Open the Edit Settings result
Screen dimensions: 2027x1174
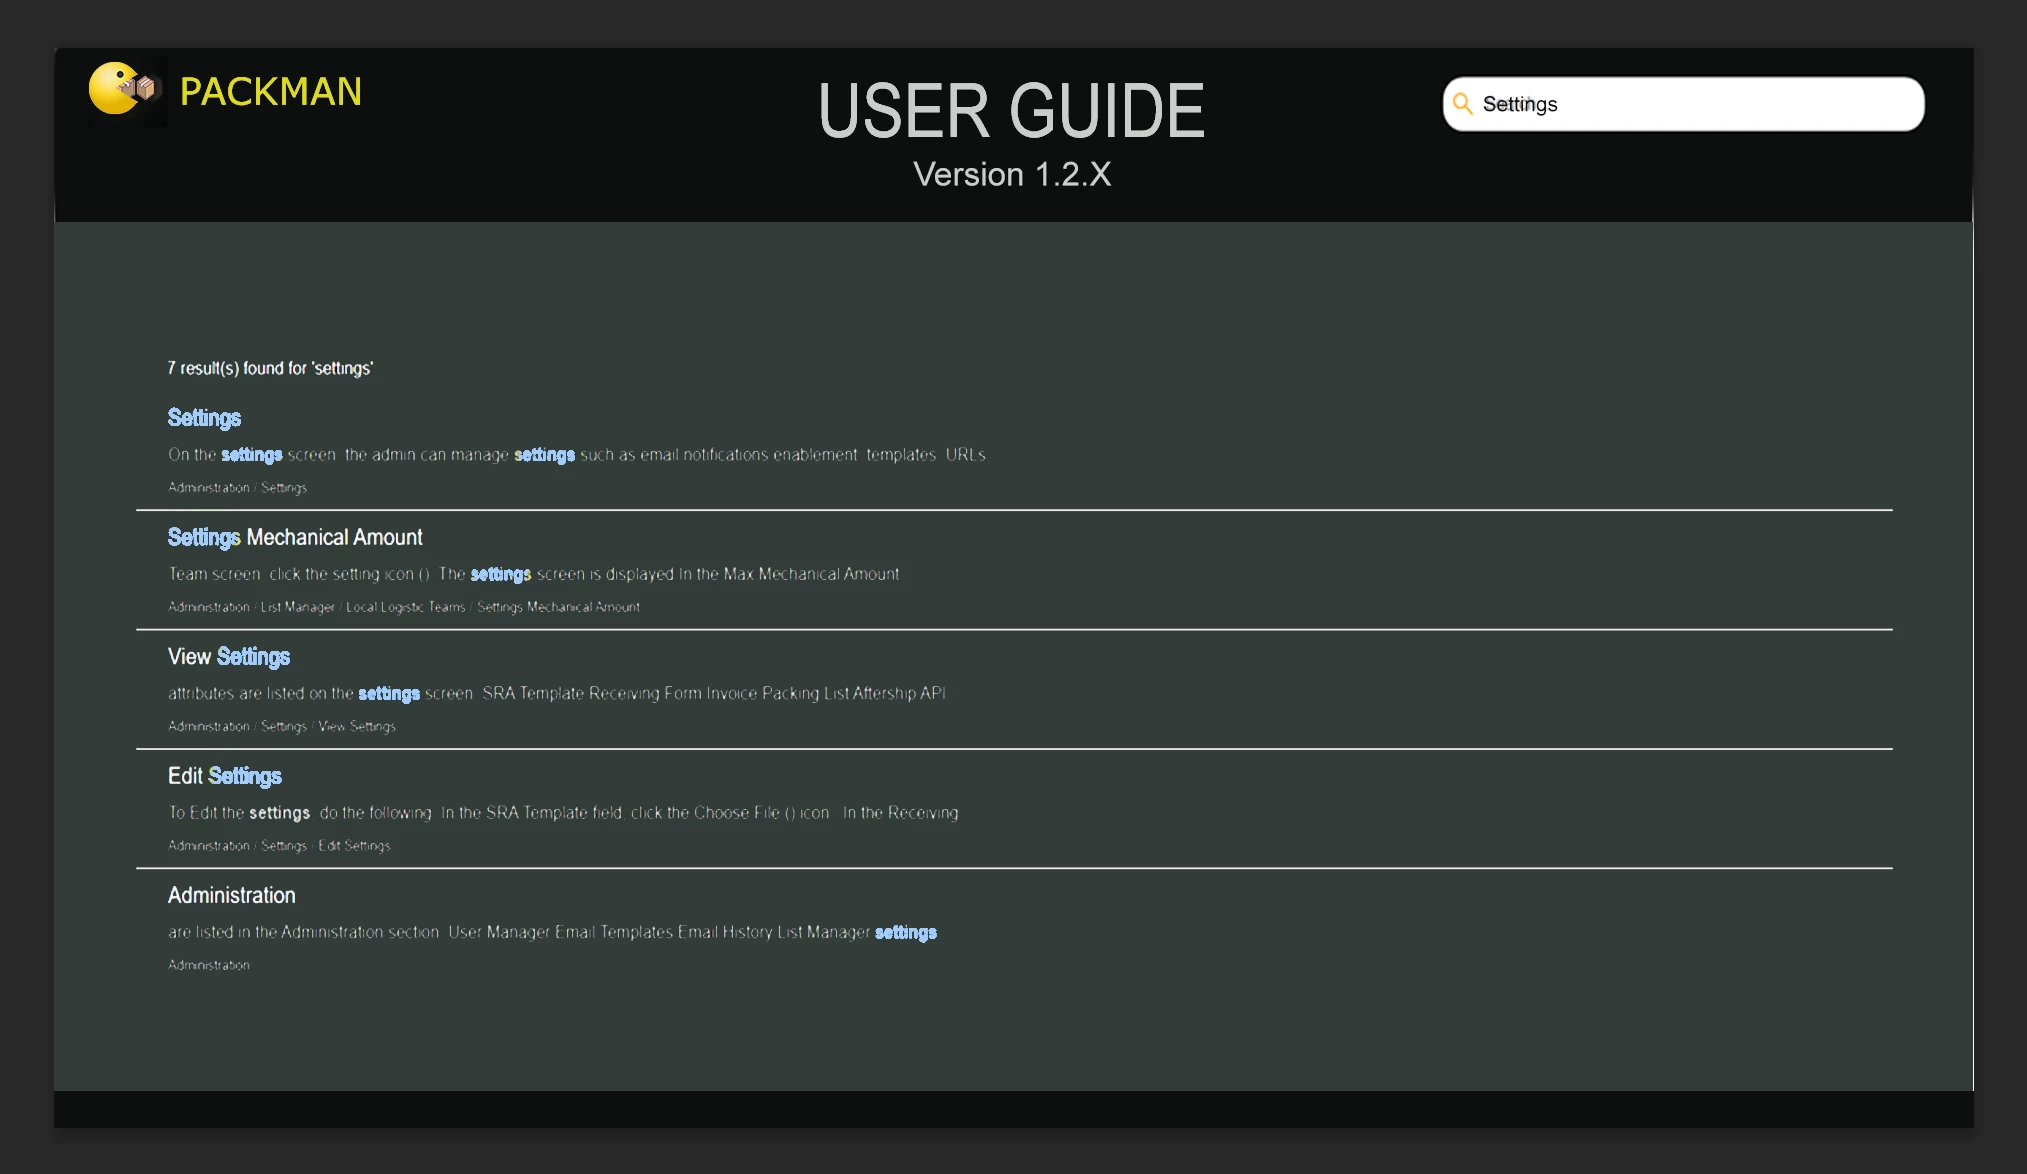coord(225,776)
